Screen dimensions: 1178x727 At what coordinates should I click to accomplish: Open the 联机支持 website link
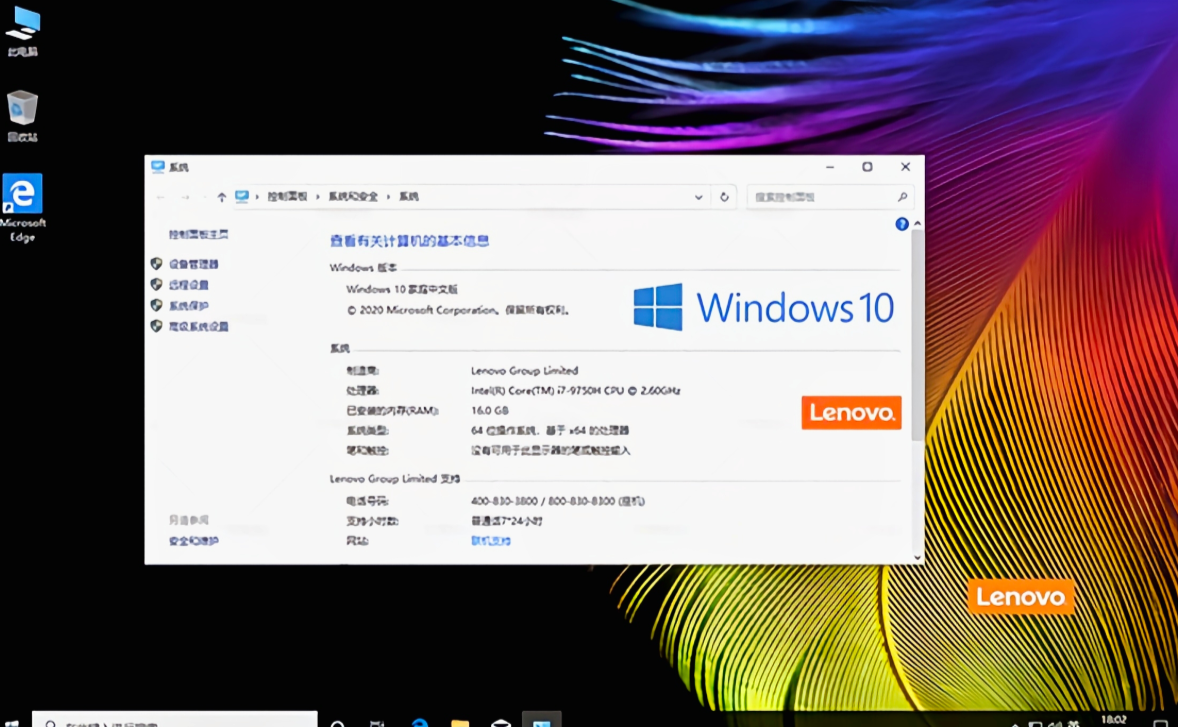pyautogui.click(x=491, y=541)
